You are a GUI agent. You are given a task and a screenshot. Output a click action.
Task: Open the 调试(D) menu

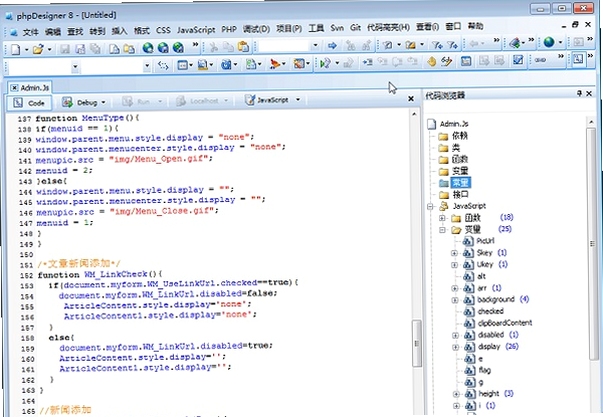tap(256, 29)
